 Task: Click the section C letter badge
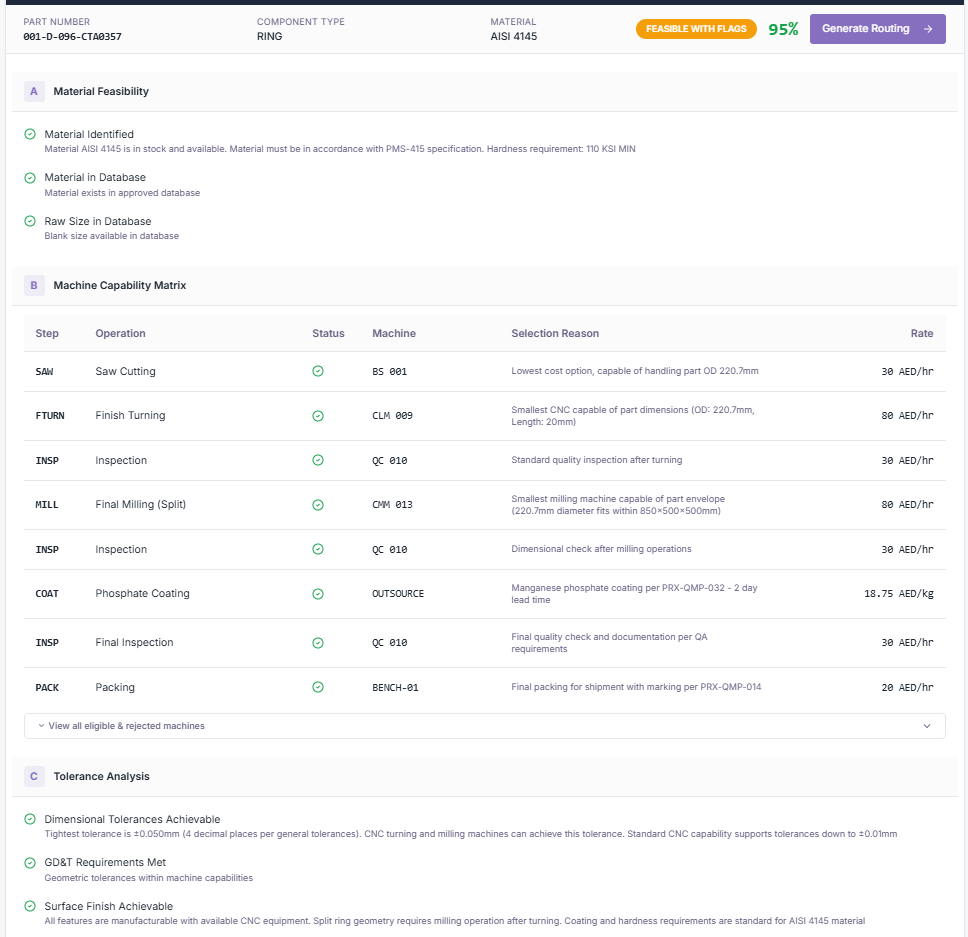tap(34, 777)
